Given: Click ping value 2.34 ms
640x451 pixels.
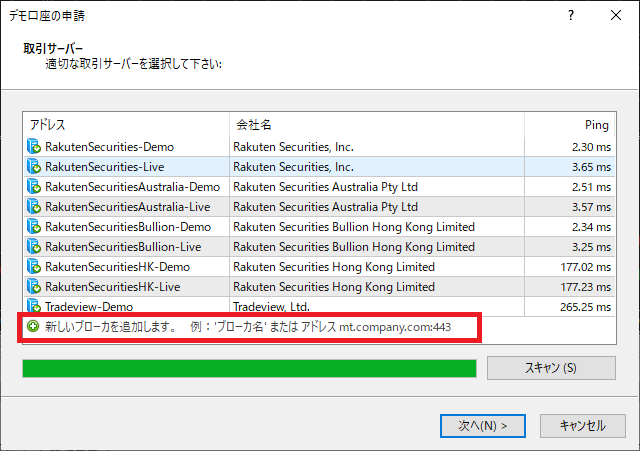Looking at the screenshot, I should click(x=591, y=227).
